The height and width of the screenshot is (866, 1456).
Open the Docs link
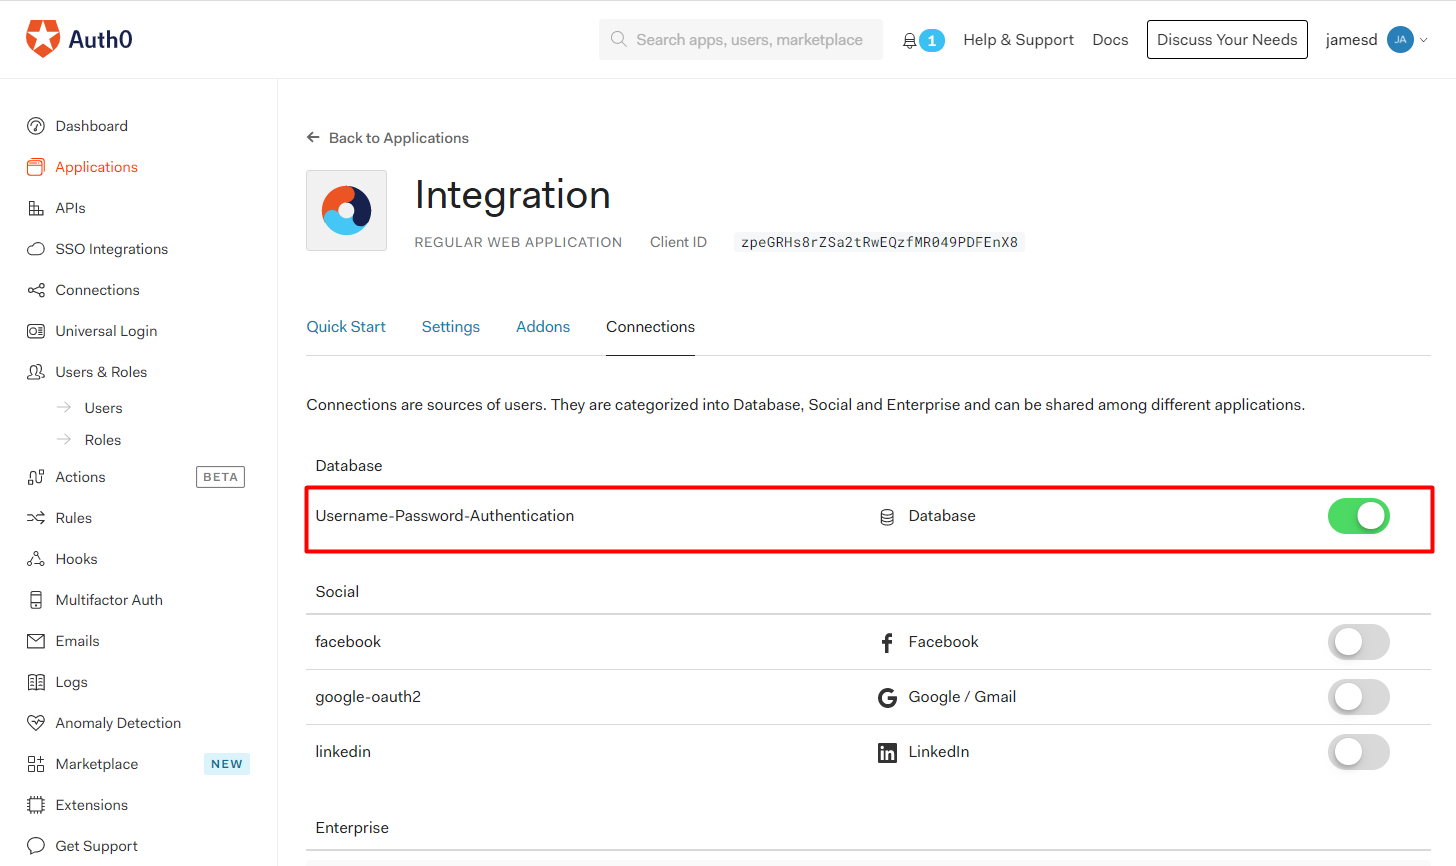pyautogui.click(x=1110, y=40)
